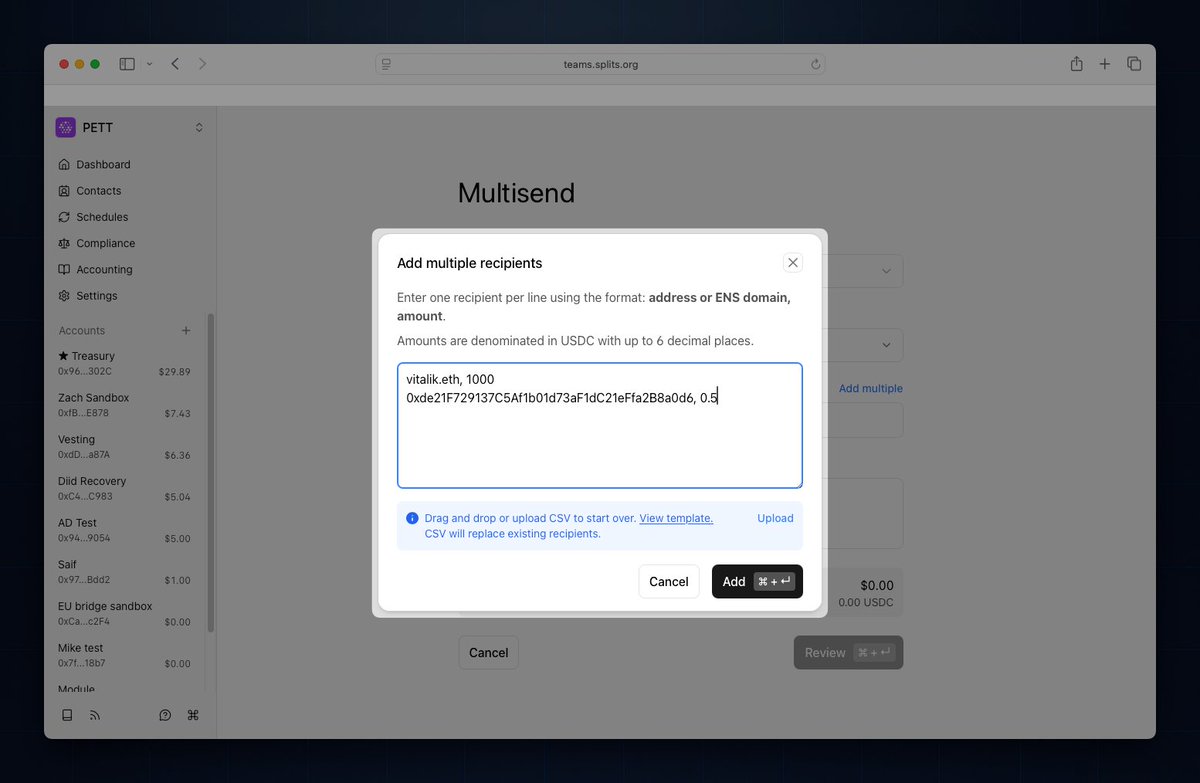Select the Saif account
The width and height of the screenshot is (1200, 783).
(x=124, y=572)
